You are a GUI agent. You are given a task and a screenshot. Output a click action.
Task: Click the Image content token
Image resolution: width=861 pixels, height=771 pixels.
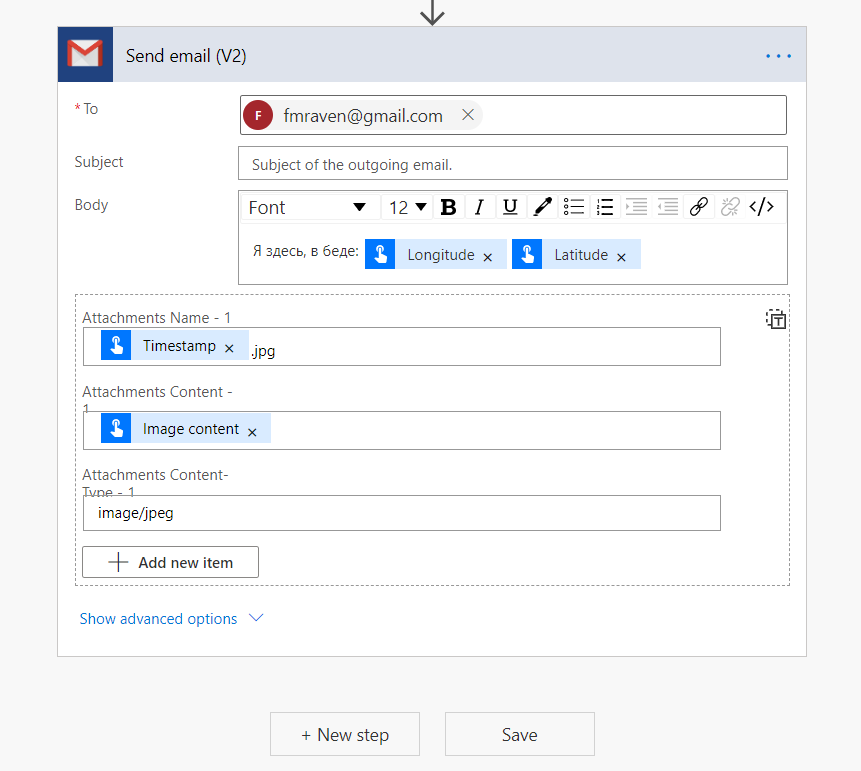coord(186,428)
